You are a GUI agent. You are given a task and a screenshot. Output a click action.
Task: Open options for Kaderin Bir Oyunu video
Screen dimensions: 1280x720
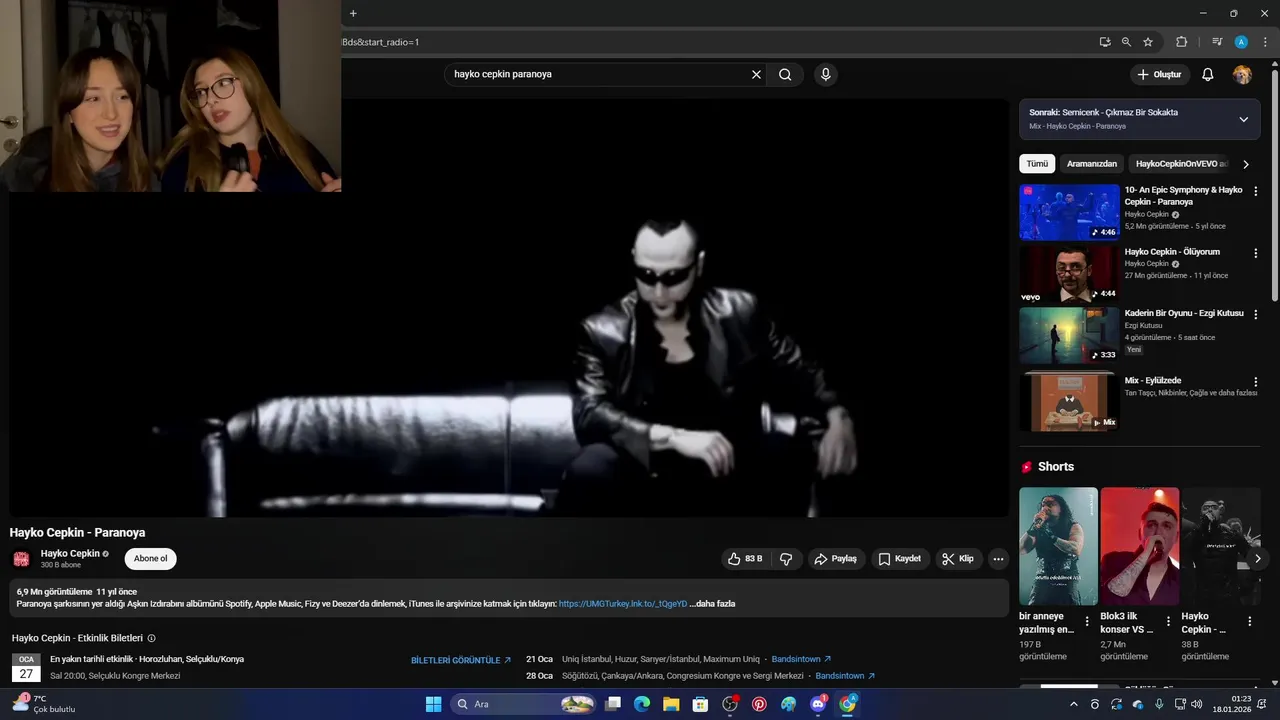tap(1256, 315)
